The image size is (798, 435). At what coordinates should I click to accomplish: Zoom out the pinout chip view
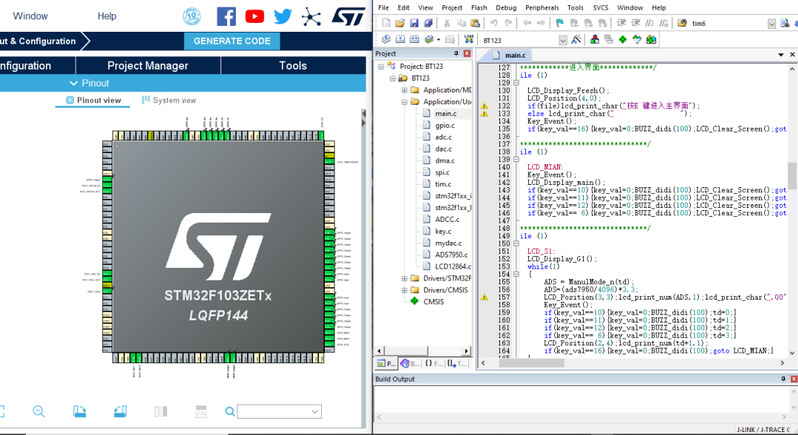(x=39, y=411)
